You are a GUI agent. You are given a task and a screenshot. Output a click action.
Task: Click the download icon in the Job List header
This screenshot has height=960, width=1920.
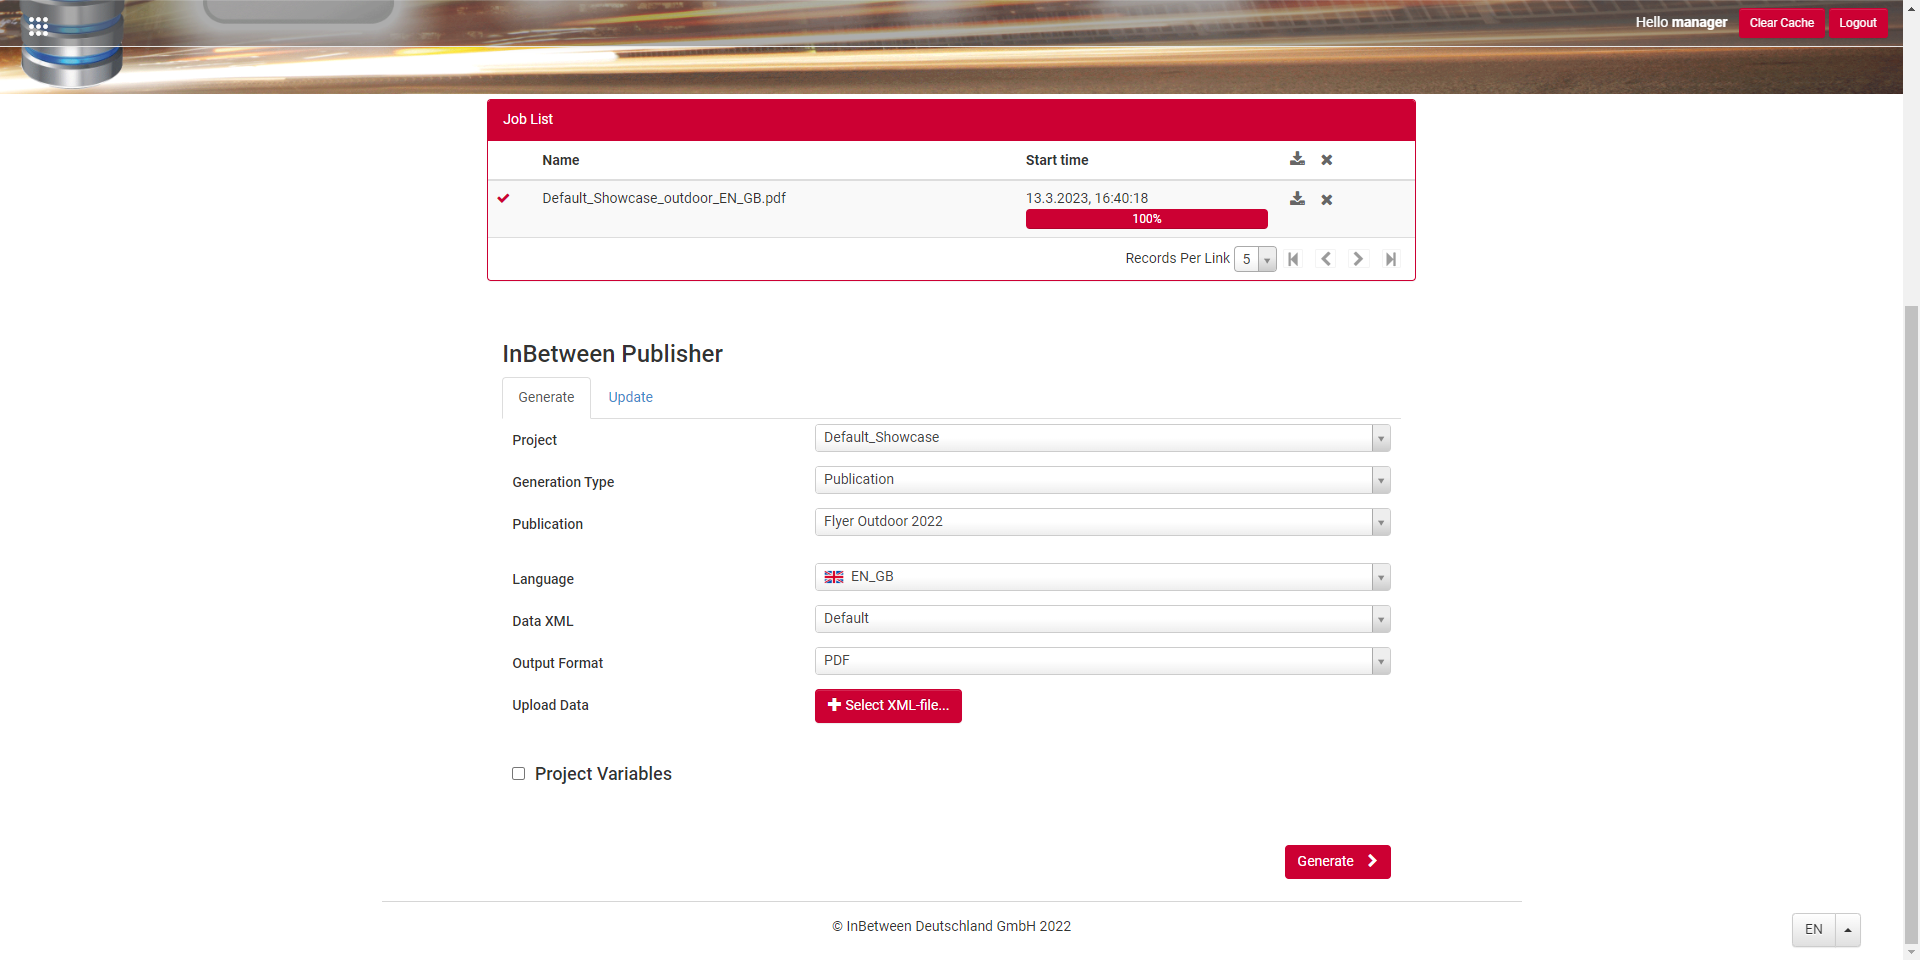1297,159
